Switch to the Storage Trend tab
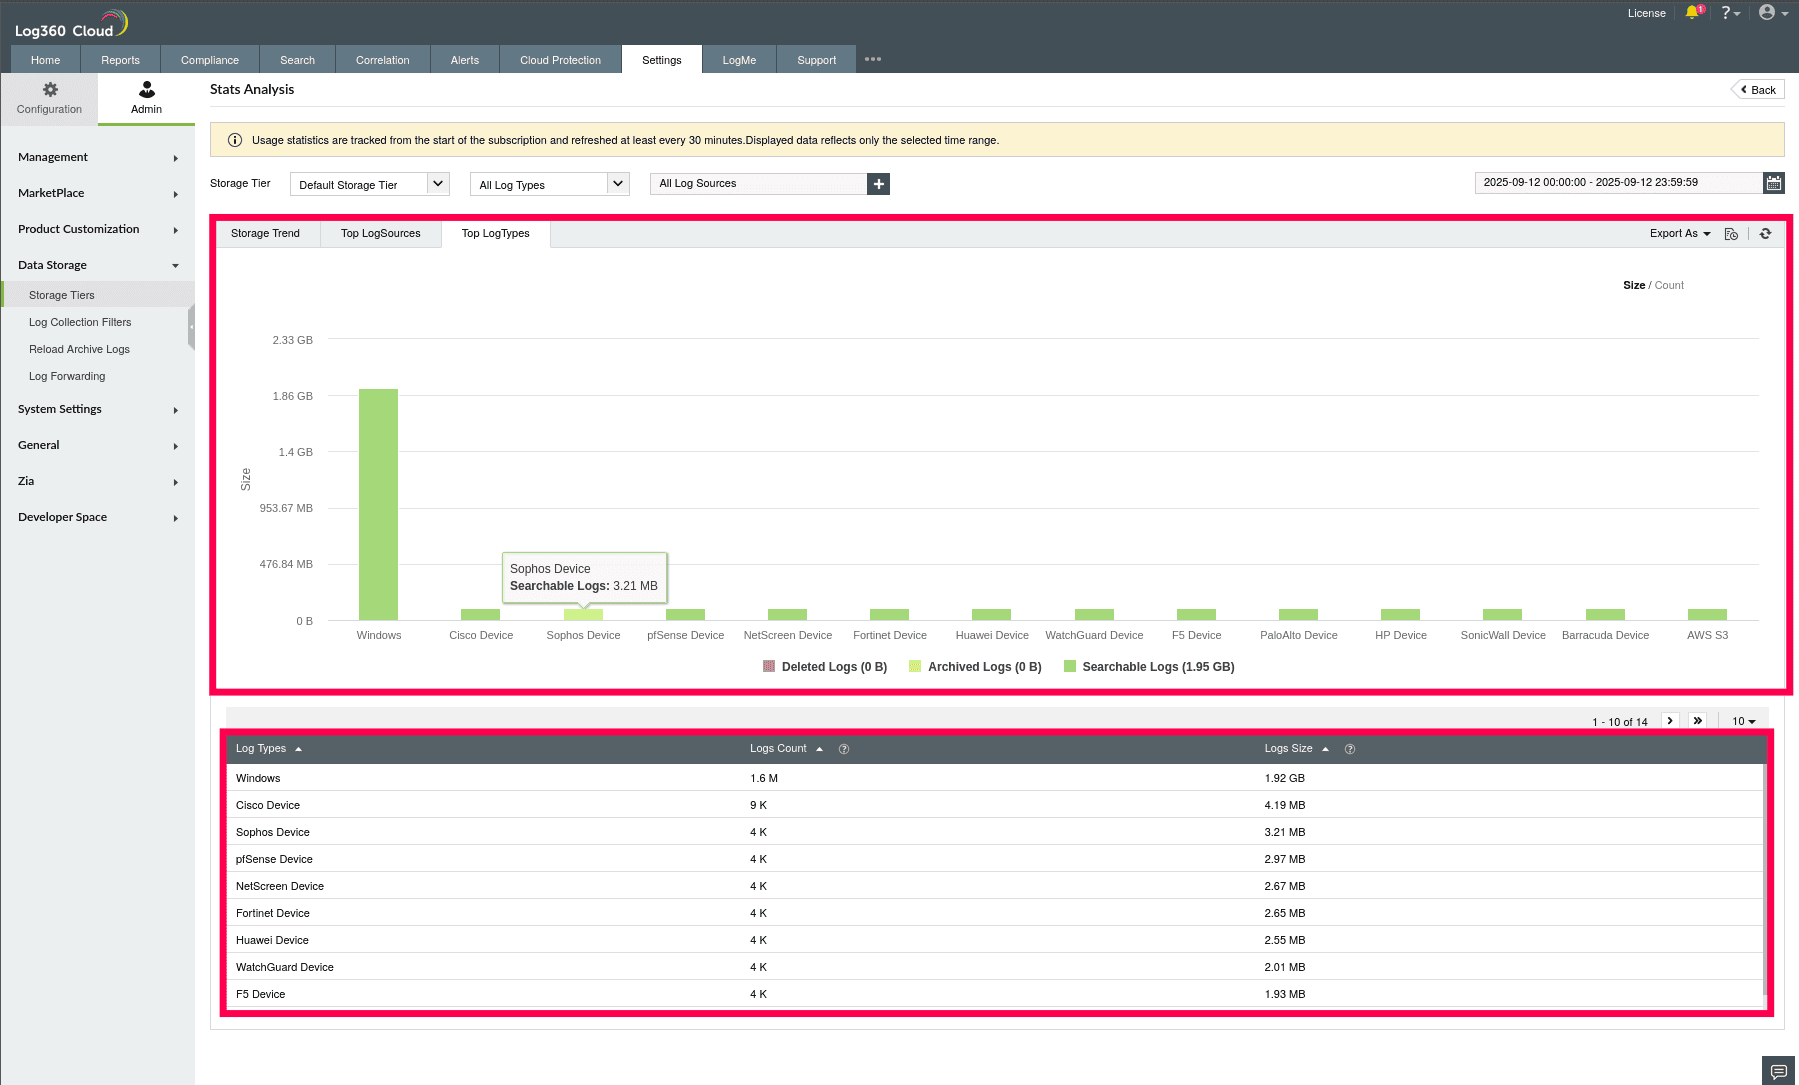Image resolution: width=1799 pixels, height=1085 pixels. tap(265, 234)
